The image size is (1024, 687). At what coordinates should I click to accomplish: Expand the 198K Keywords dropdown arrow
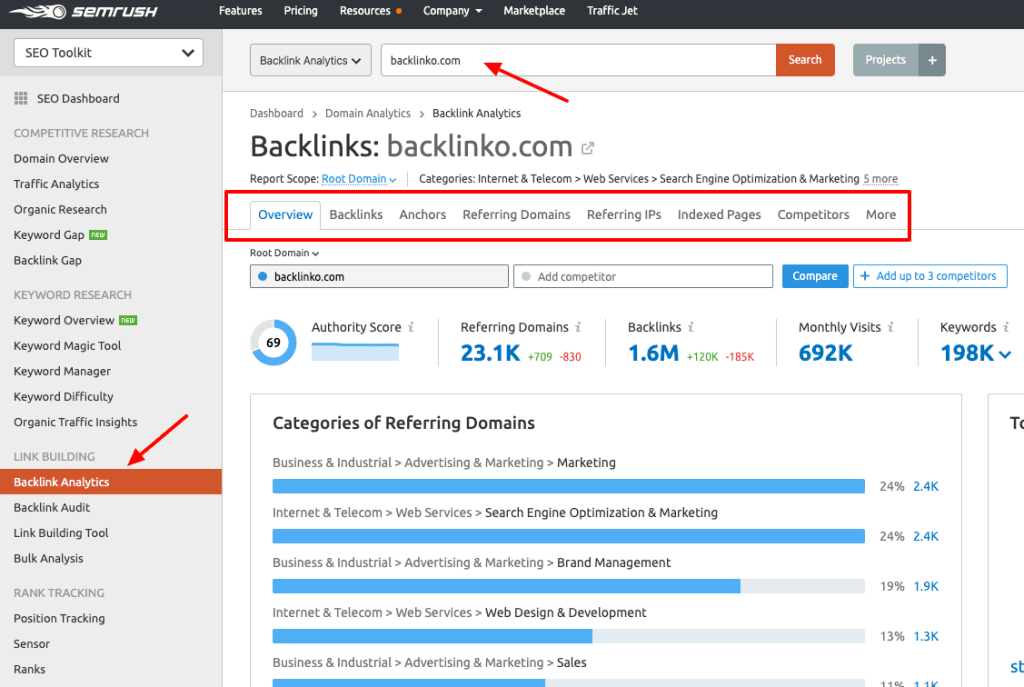pyautogui.click(x=1005, y=355)
